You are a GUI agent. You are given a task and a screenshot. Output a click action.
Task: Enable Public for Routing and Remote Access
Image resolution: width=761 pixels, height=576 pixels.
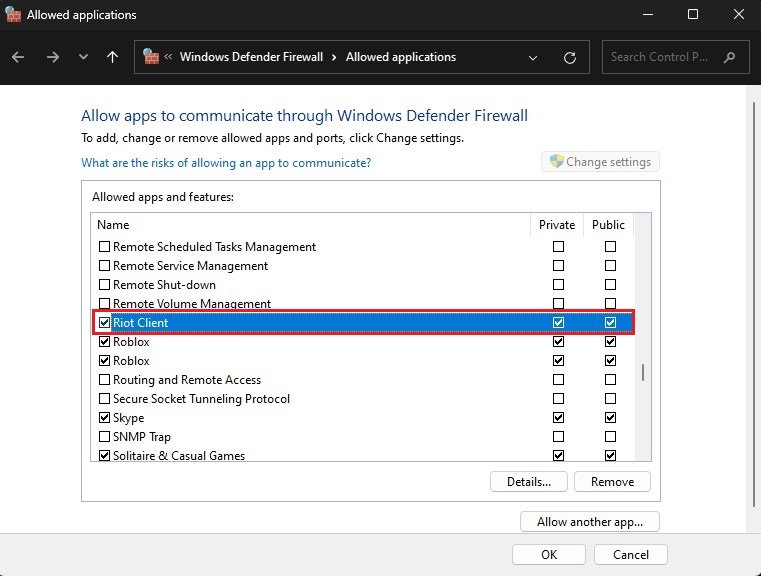[x=610, y=380]
